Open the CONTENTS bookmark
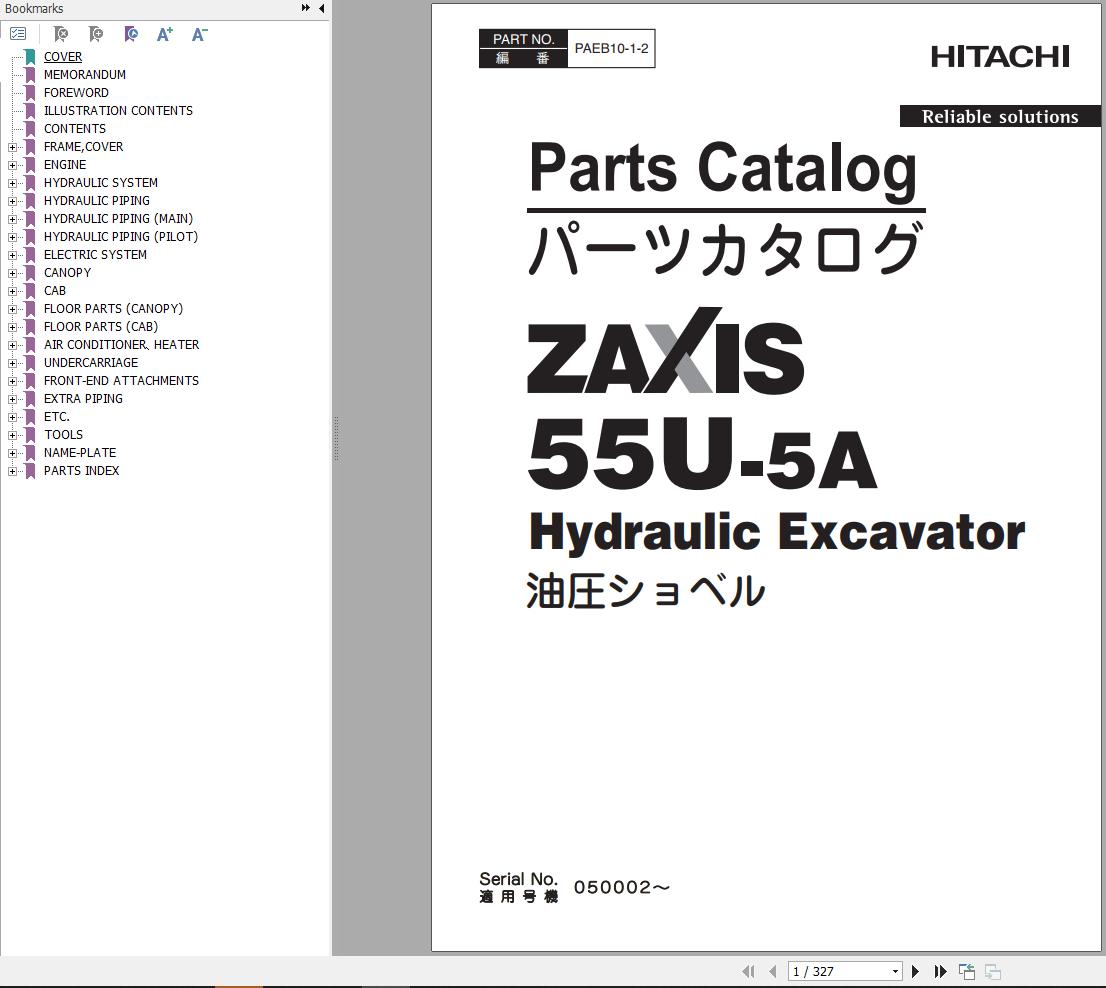The image size is (1106, 988). coord(74,129)
